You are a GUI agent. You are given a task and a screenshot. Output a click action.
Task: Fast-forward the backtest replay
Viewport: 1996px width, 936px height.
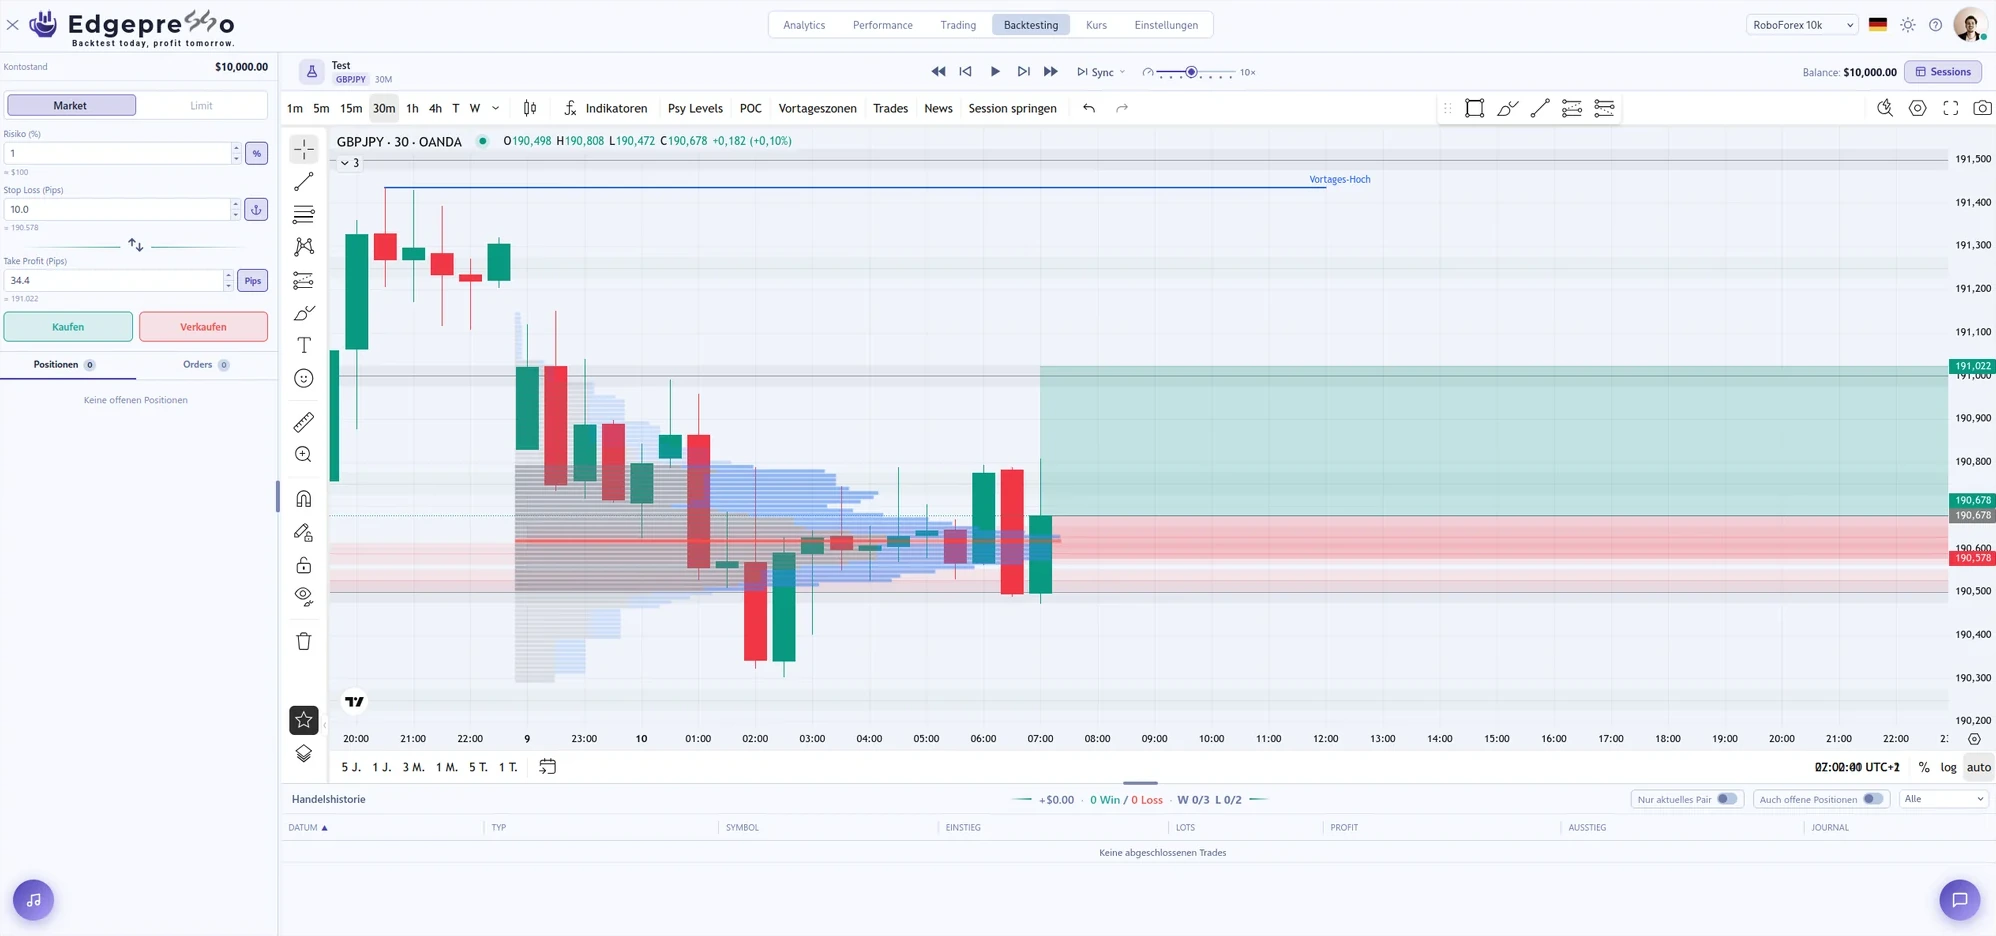pyautogui.click(x=1051, y=72)
